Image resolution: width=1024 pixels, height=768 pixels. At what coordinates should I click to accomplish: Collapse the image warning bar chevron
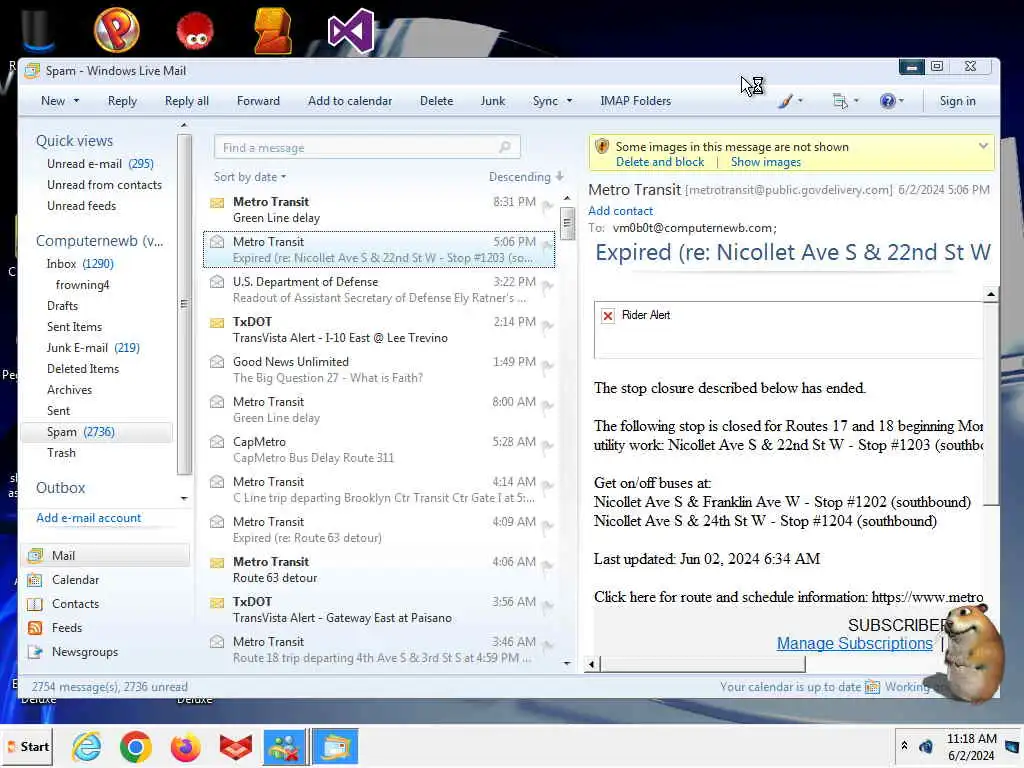pyautogui.click(x=983, y=146)
